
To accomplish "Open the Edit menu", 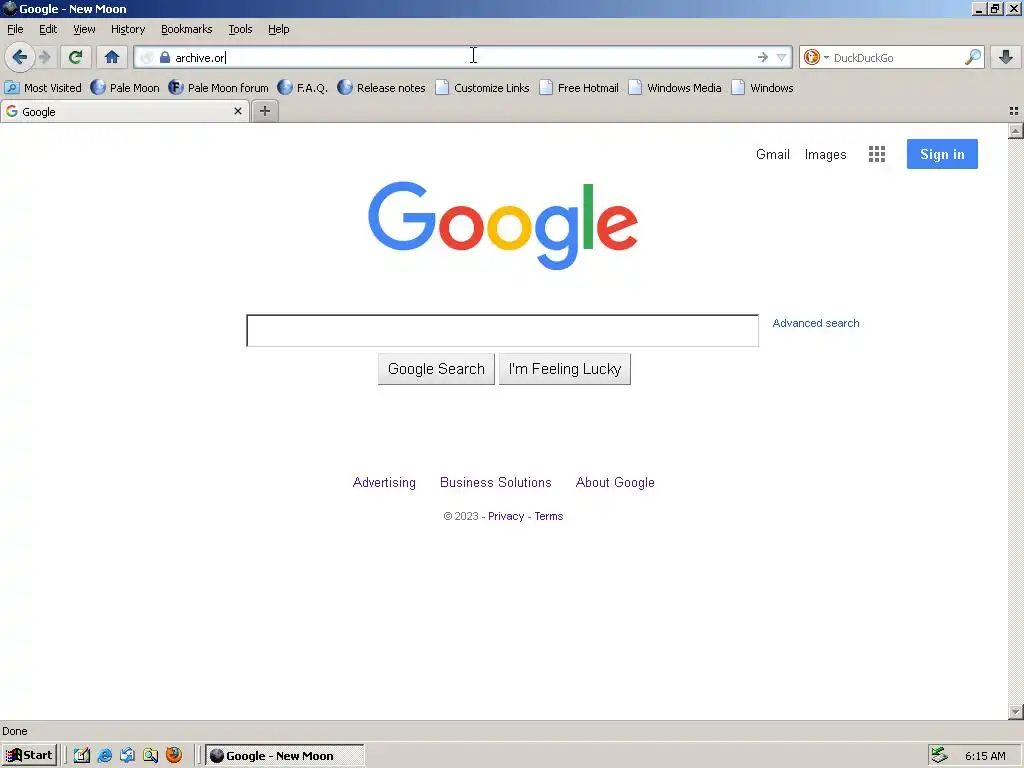I will pos(48,29).
